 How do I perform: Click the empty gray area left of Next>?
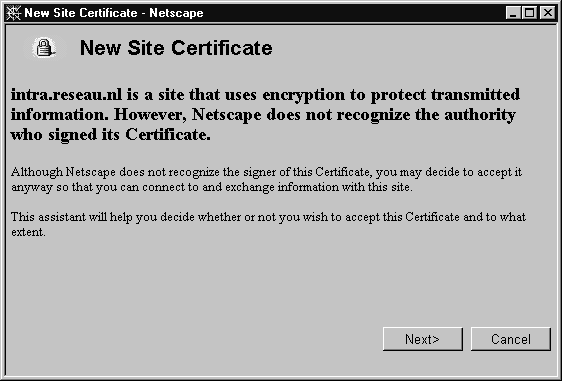point(194,339)
